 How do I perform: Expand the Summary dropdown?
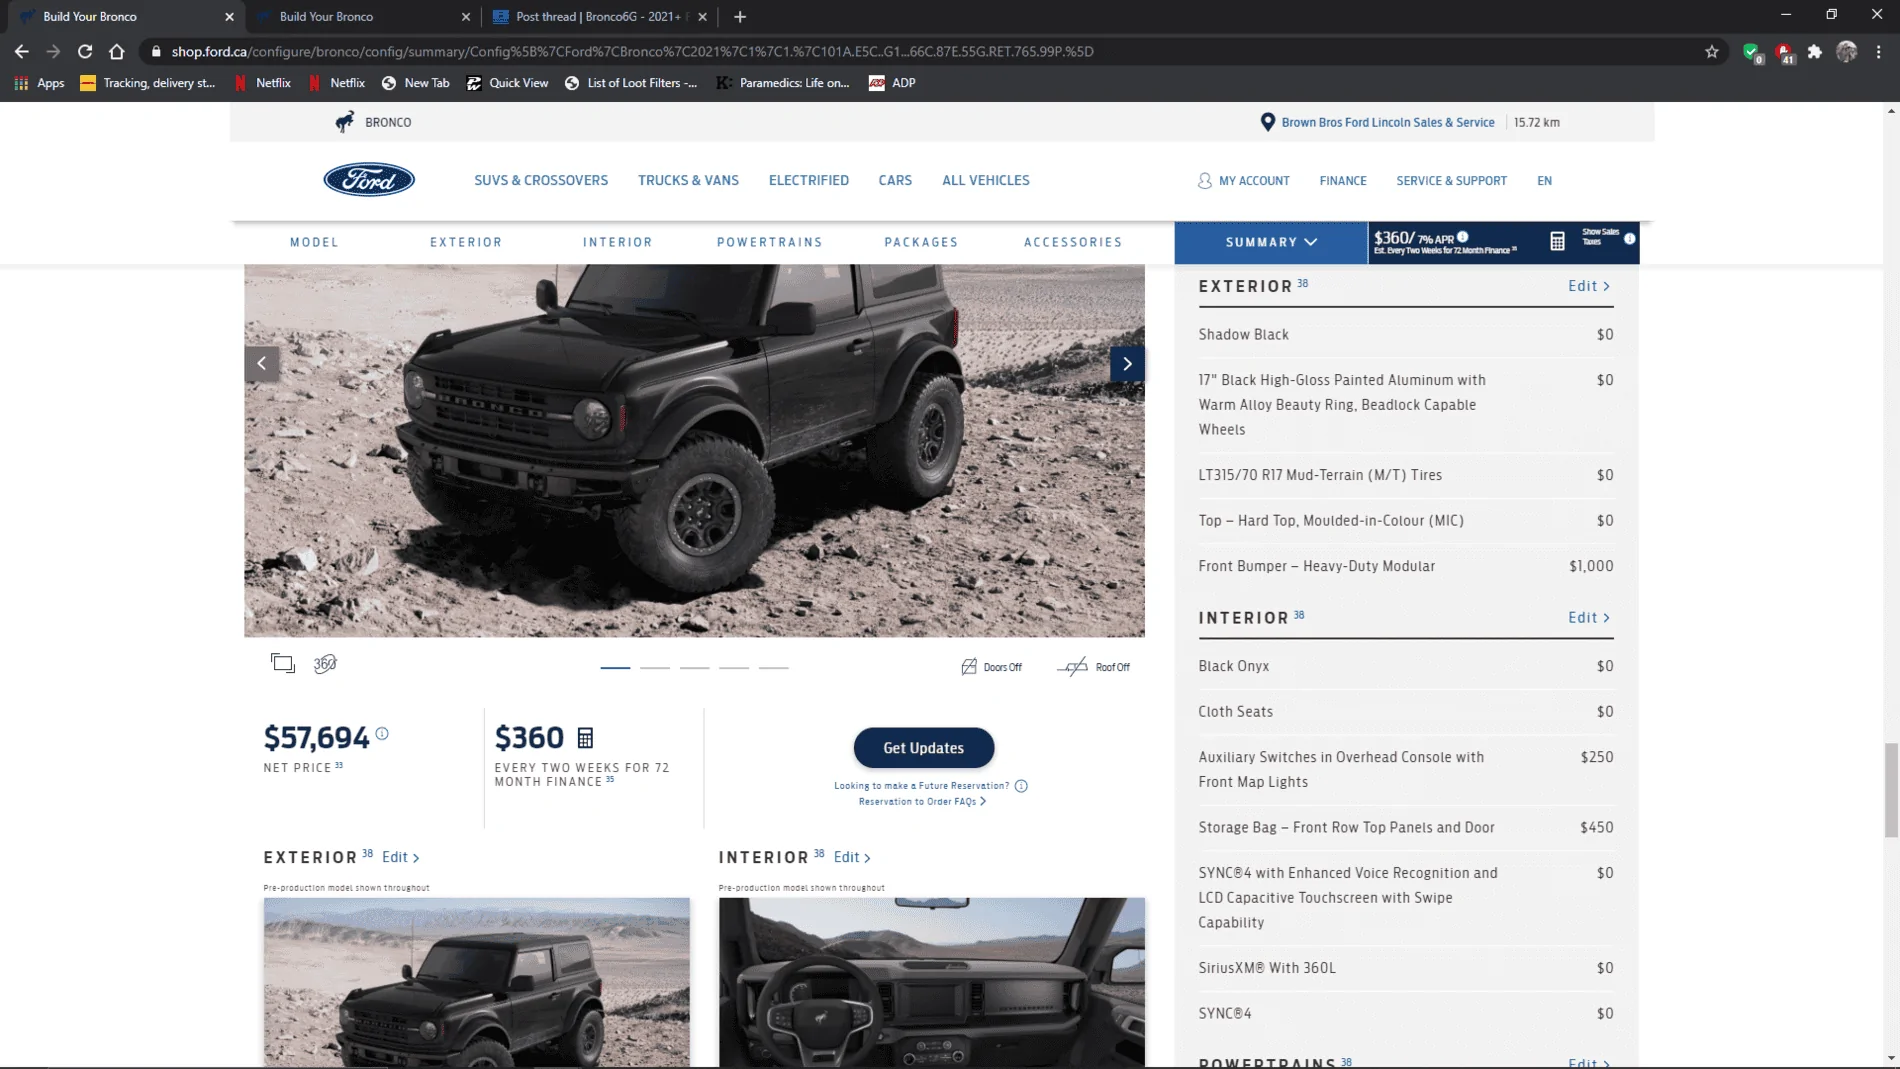coord(1271,242)
